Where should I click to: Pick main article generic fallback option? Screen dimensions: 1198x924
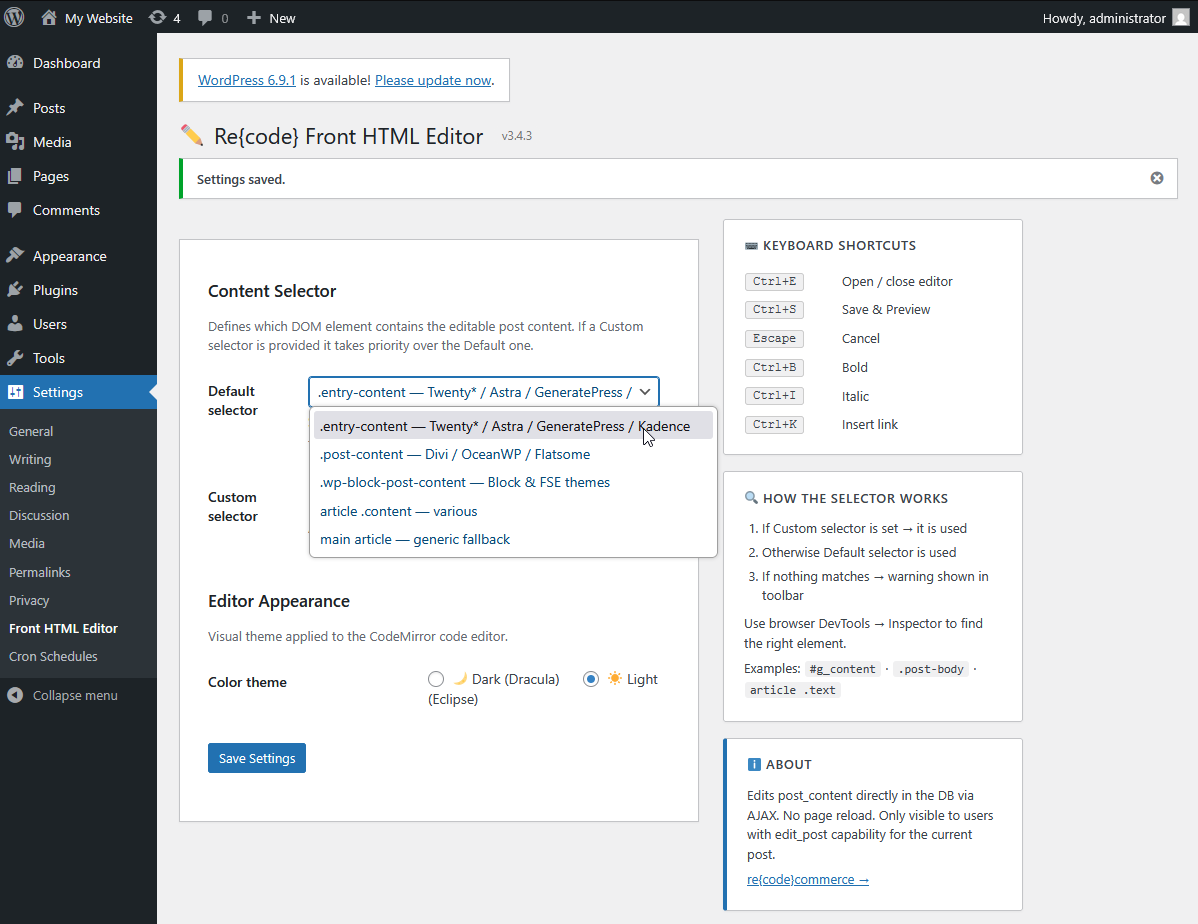point(415,539)
